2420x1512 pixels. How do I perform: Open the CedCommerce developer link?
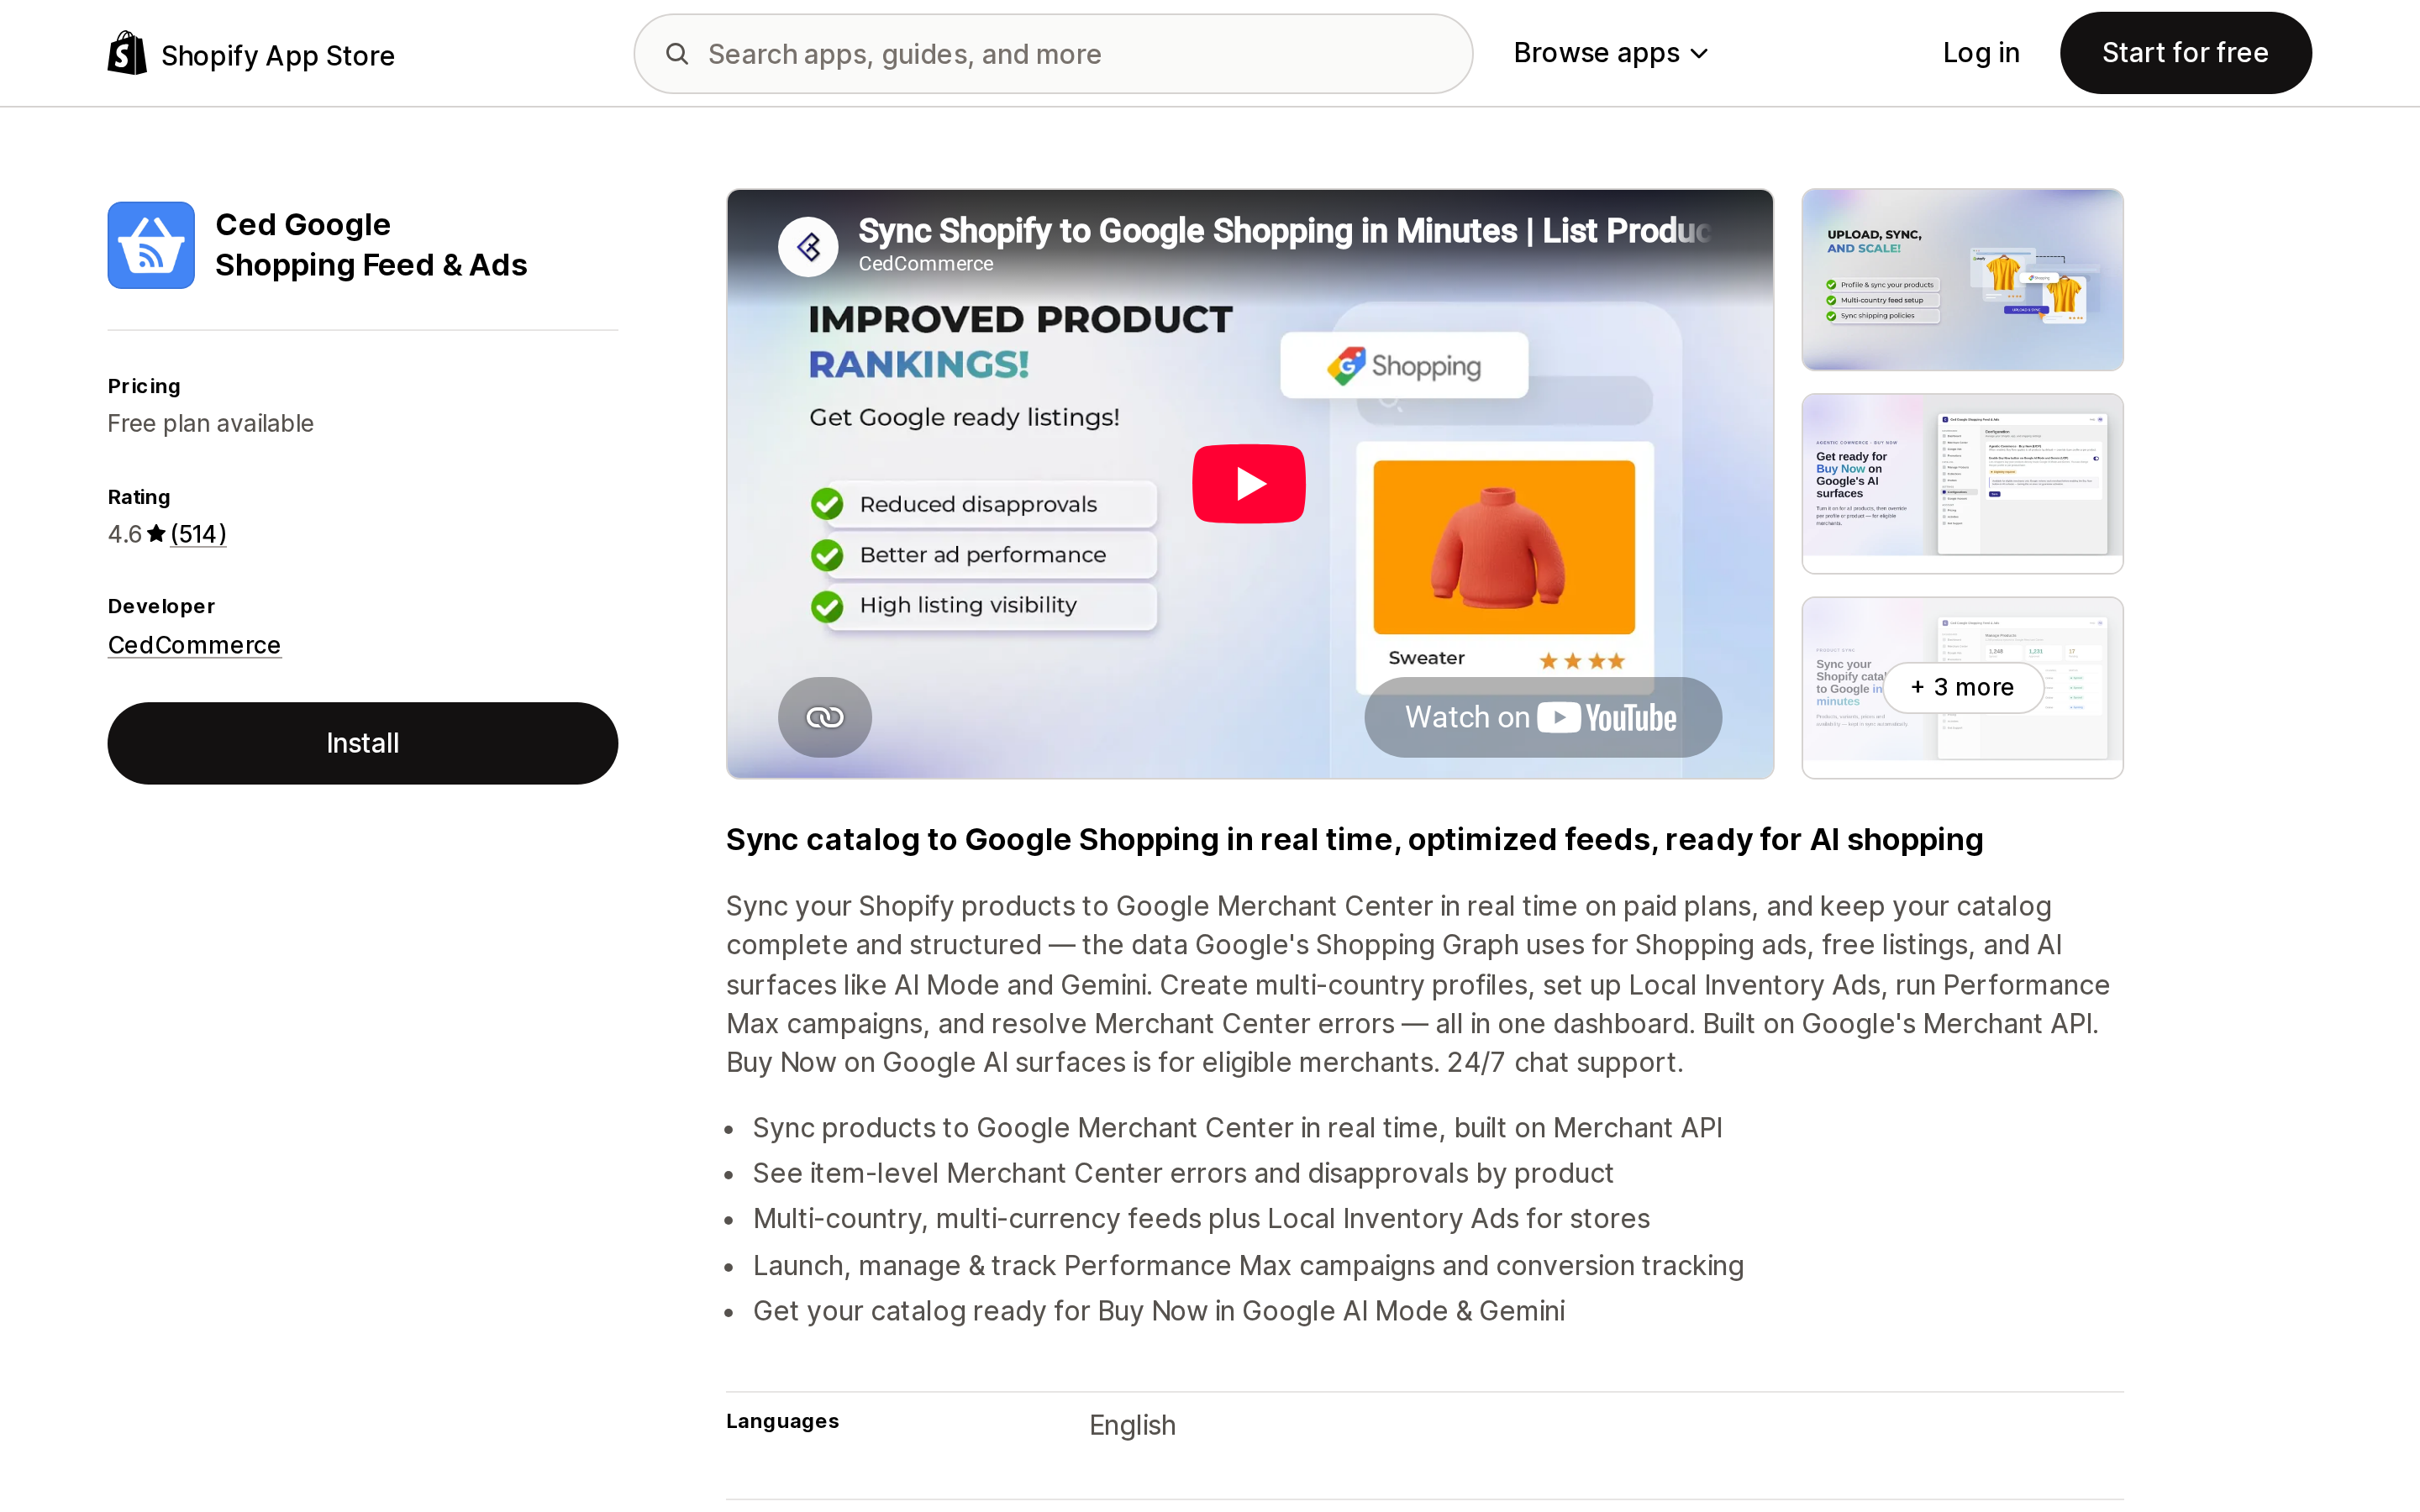click(x=194, y=645)
